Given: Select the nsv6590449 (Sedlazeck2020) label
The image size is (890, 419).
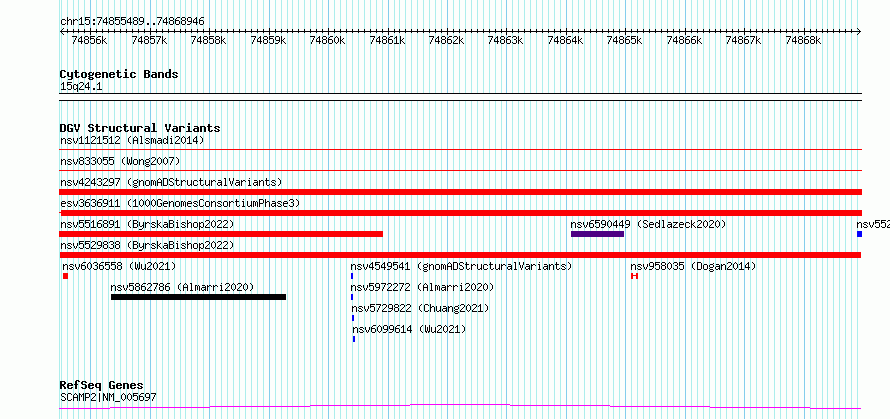Looking at the screenshot, I should point(648,224).
